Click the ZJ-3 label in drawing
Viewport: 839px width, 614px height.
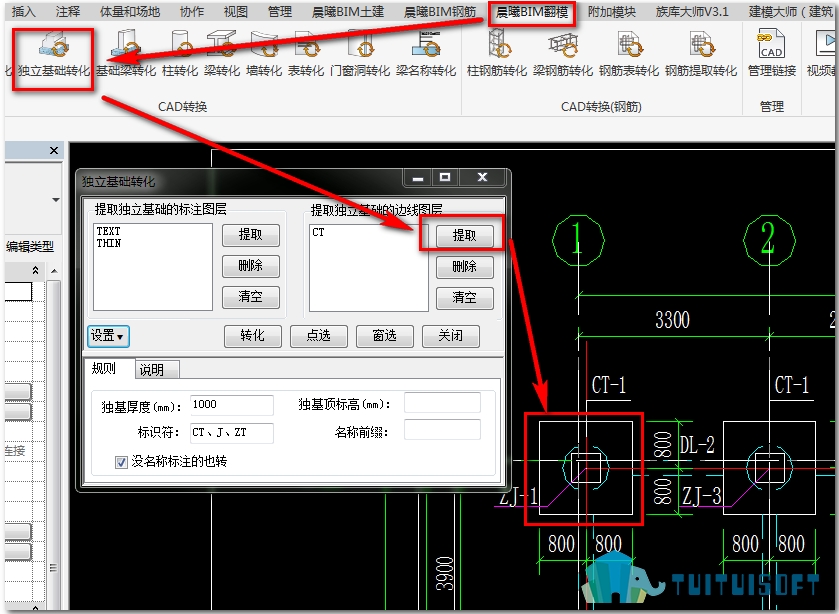point(702,496)
